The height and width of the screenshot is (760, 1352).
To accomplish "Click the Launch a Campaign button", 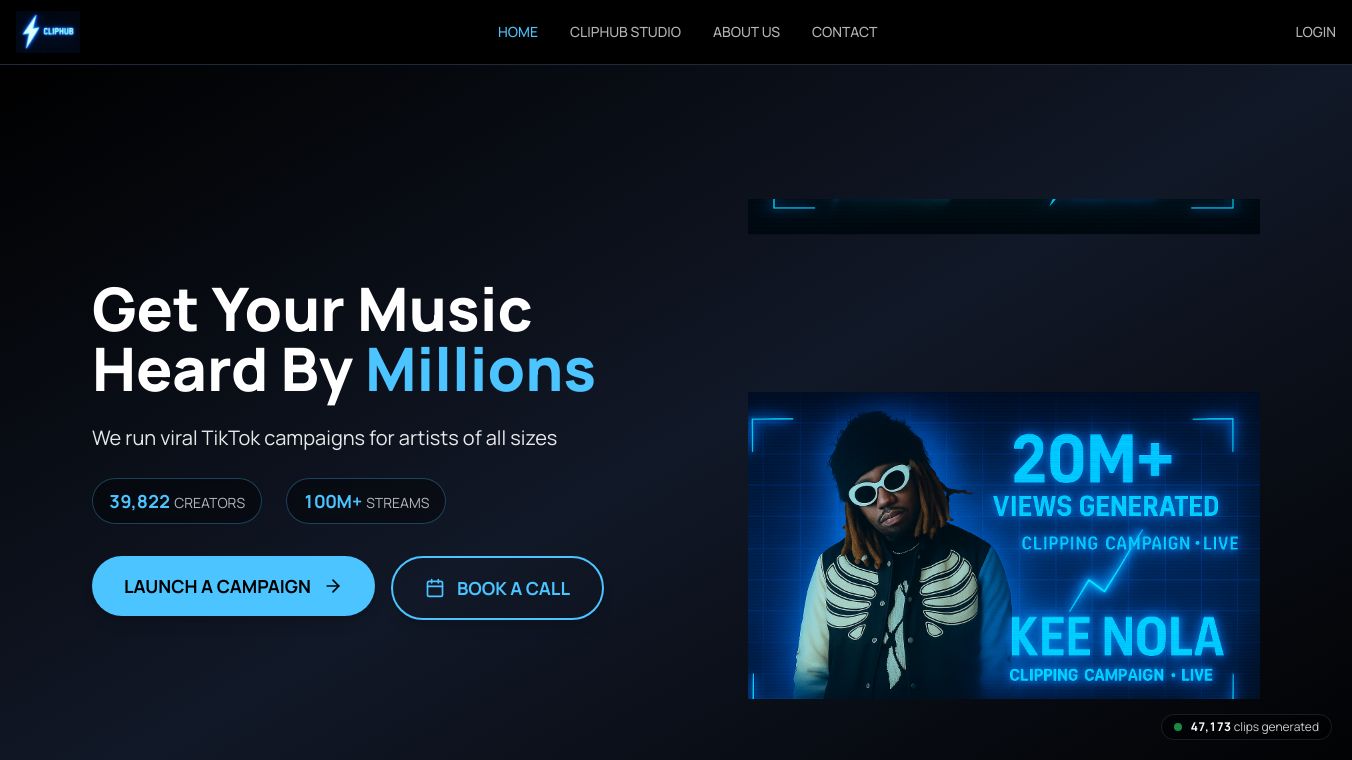I will [x=233, y=586].
